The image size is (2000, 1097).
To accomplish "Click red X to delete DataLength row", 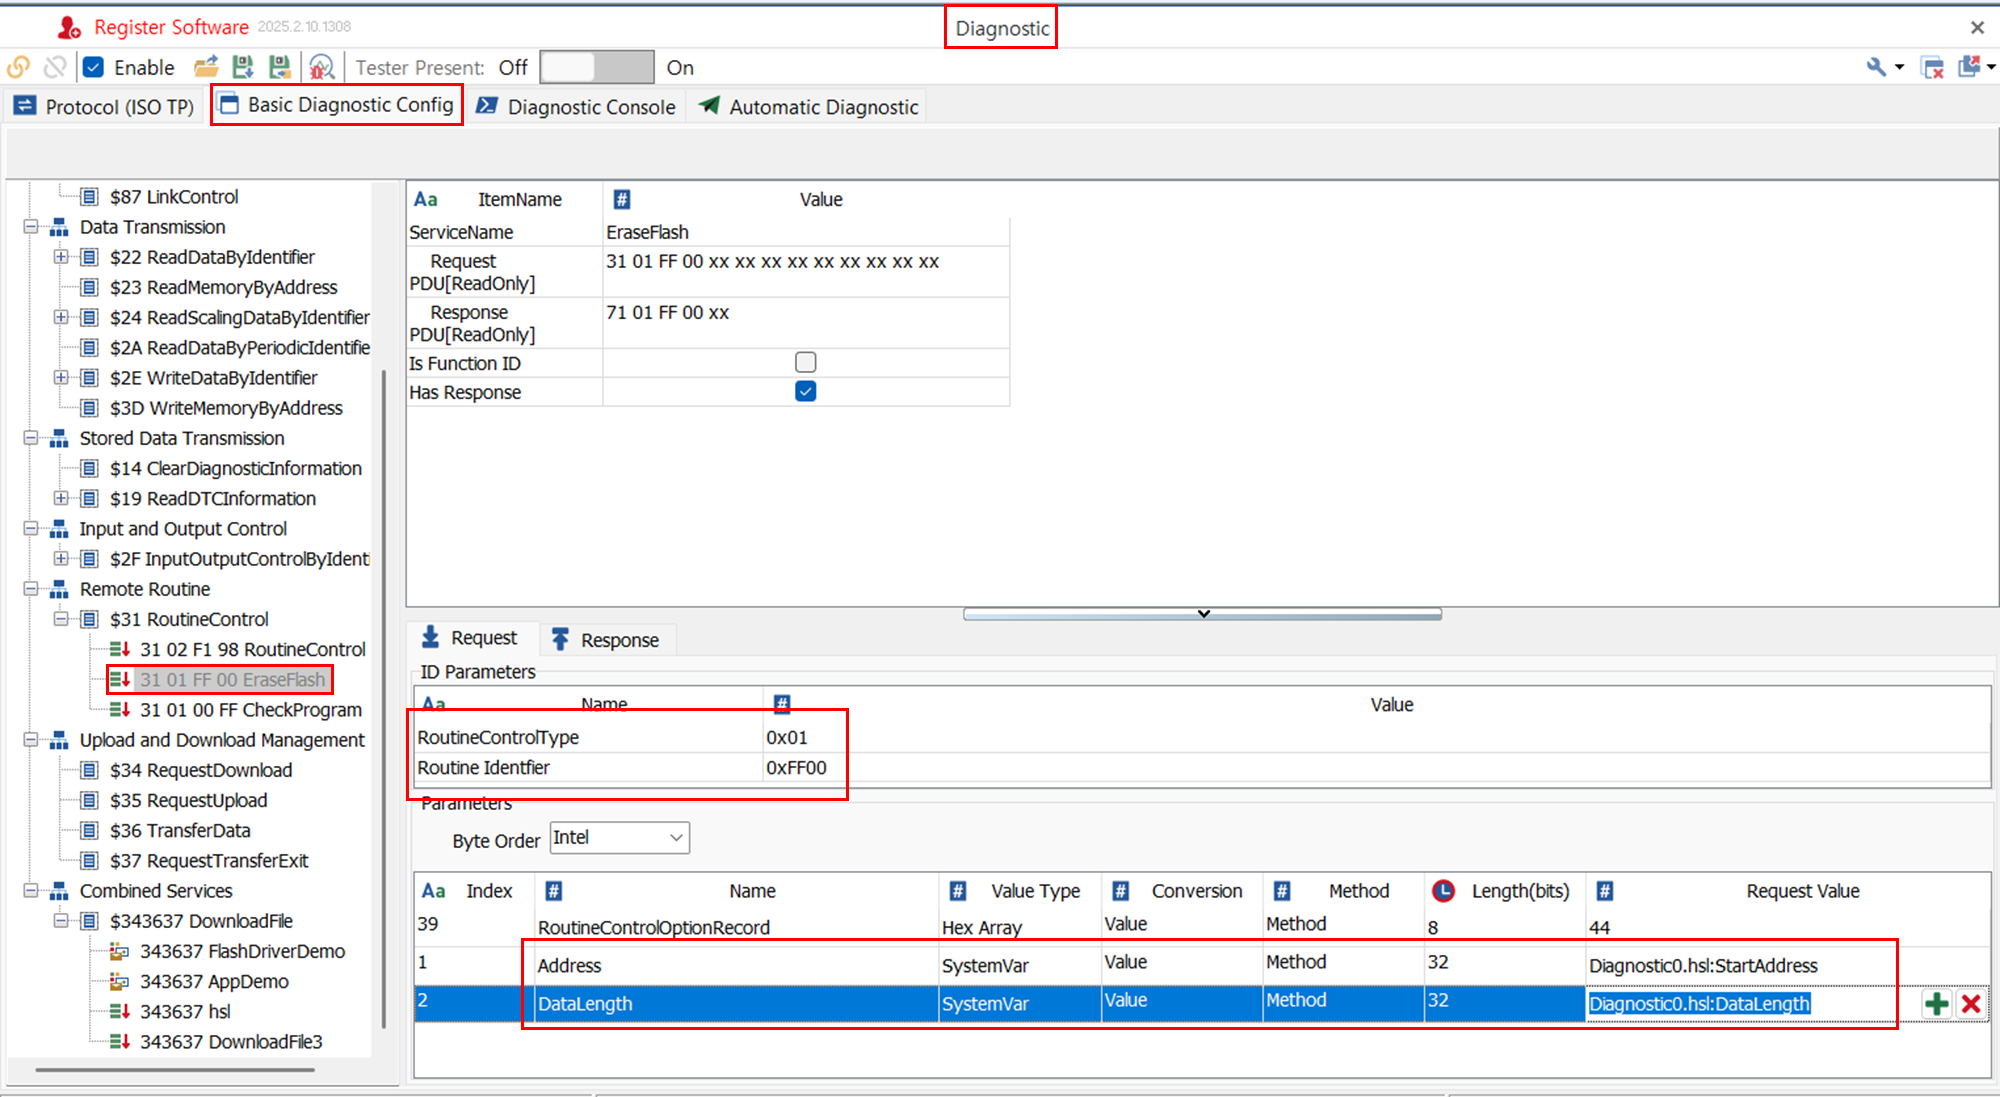I will pos(1971,1004).
